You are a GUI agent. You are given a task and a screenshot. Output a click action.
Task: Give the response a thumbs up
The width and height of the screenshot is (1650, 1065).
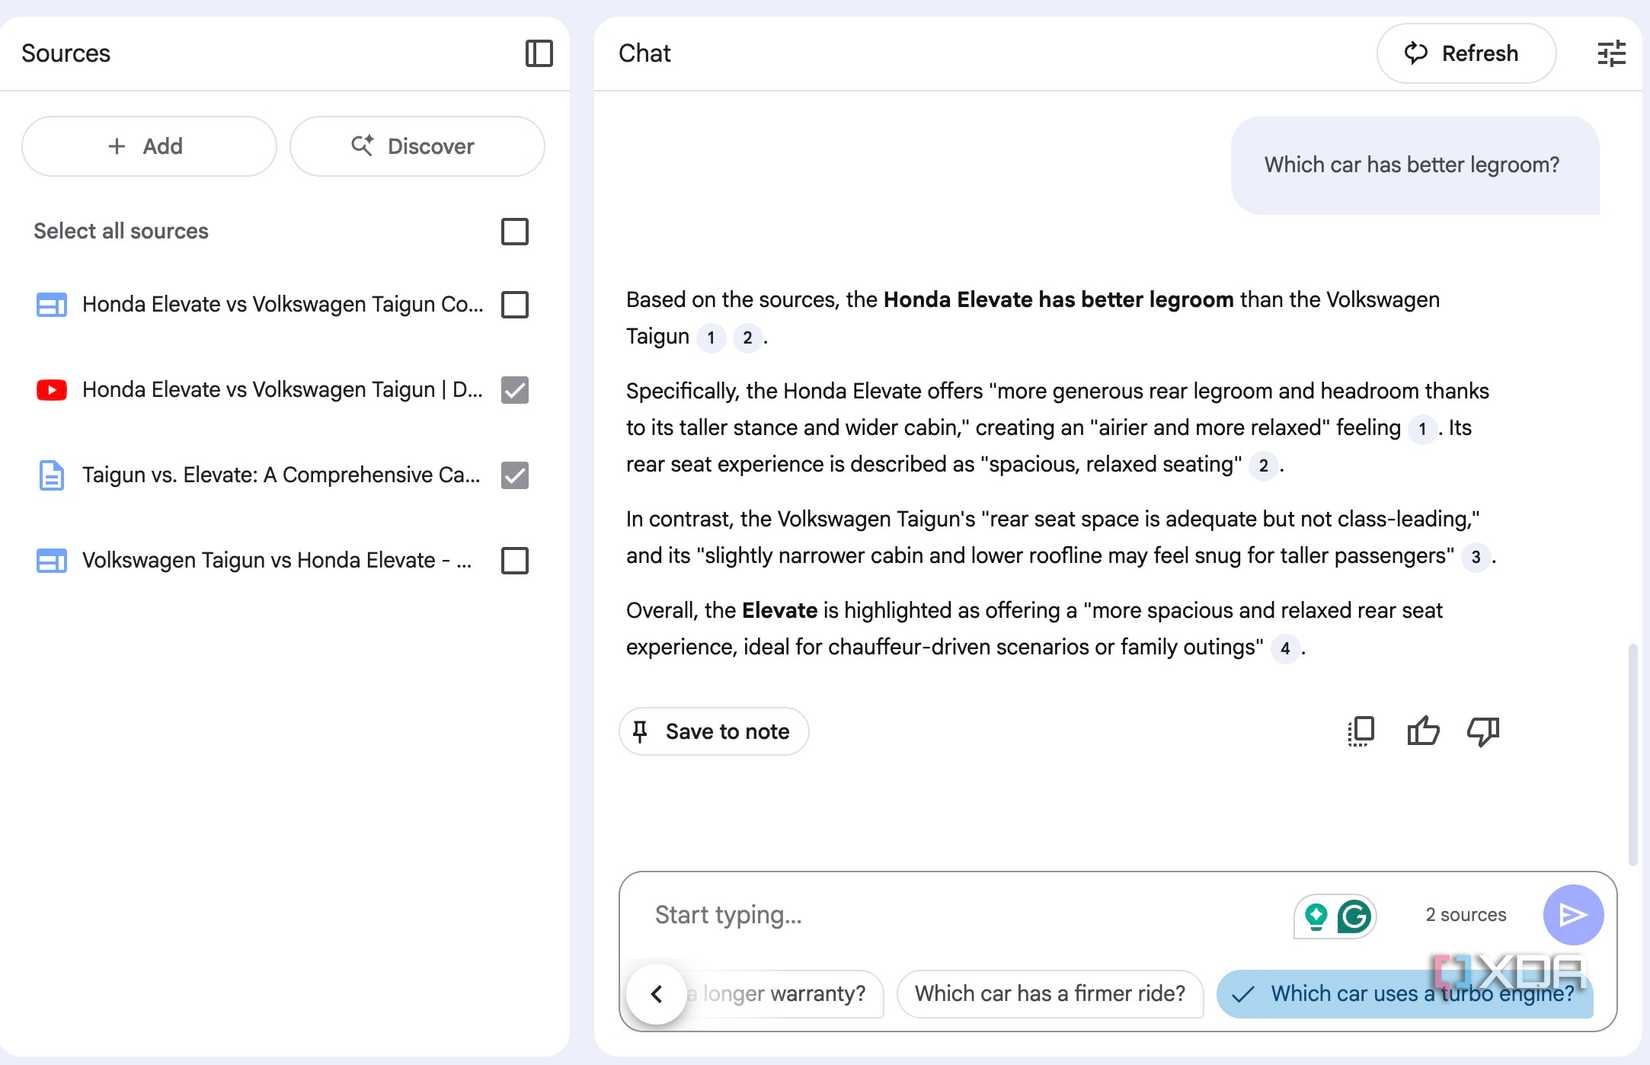(x=1423, y=732)
